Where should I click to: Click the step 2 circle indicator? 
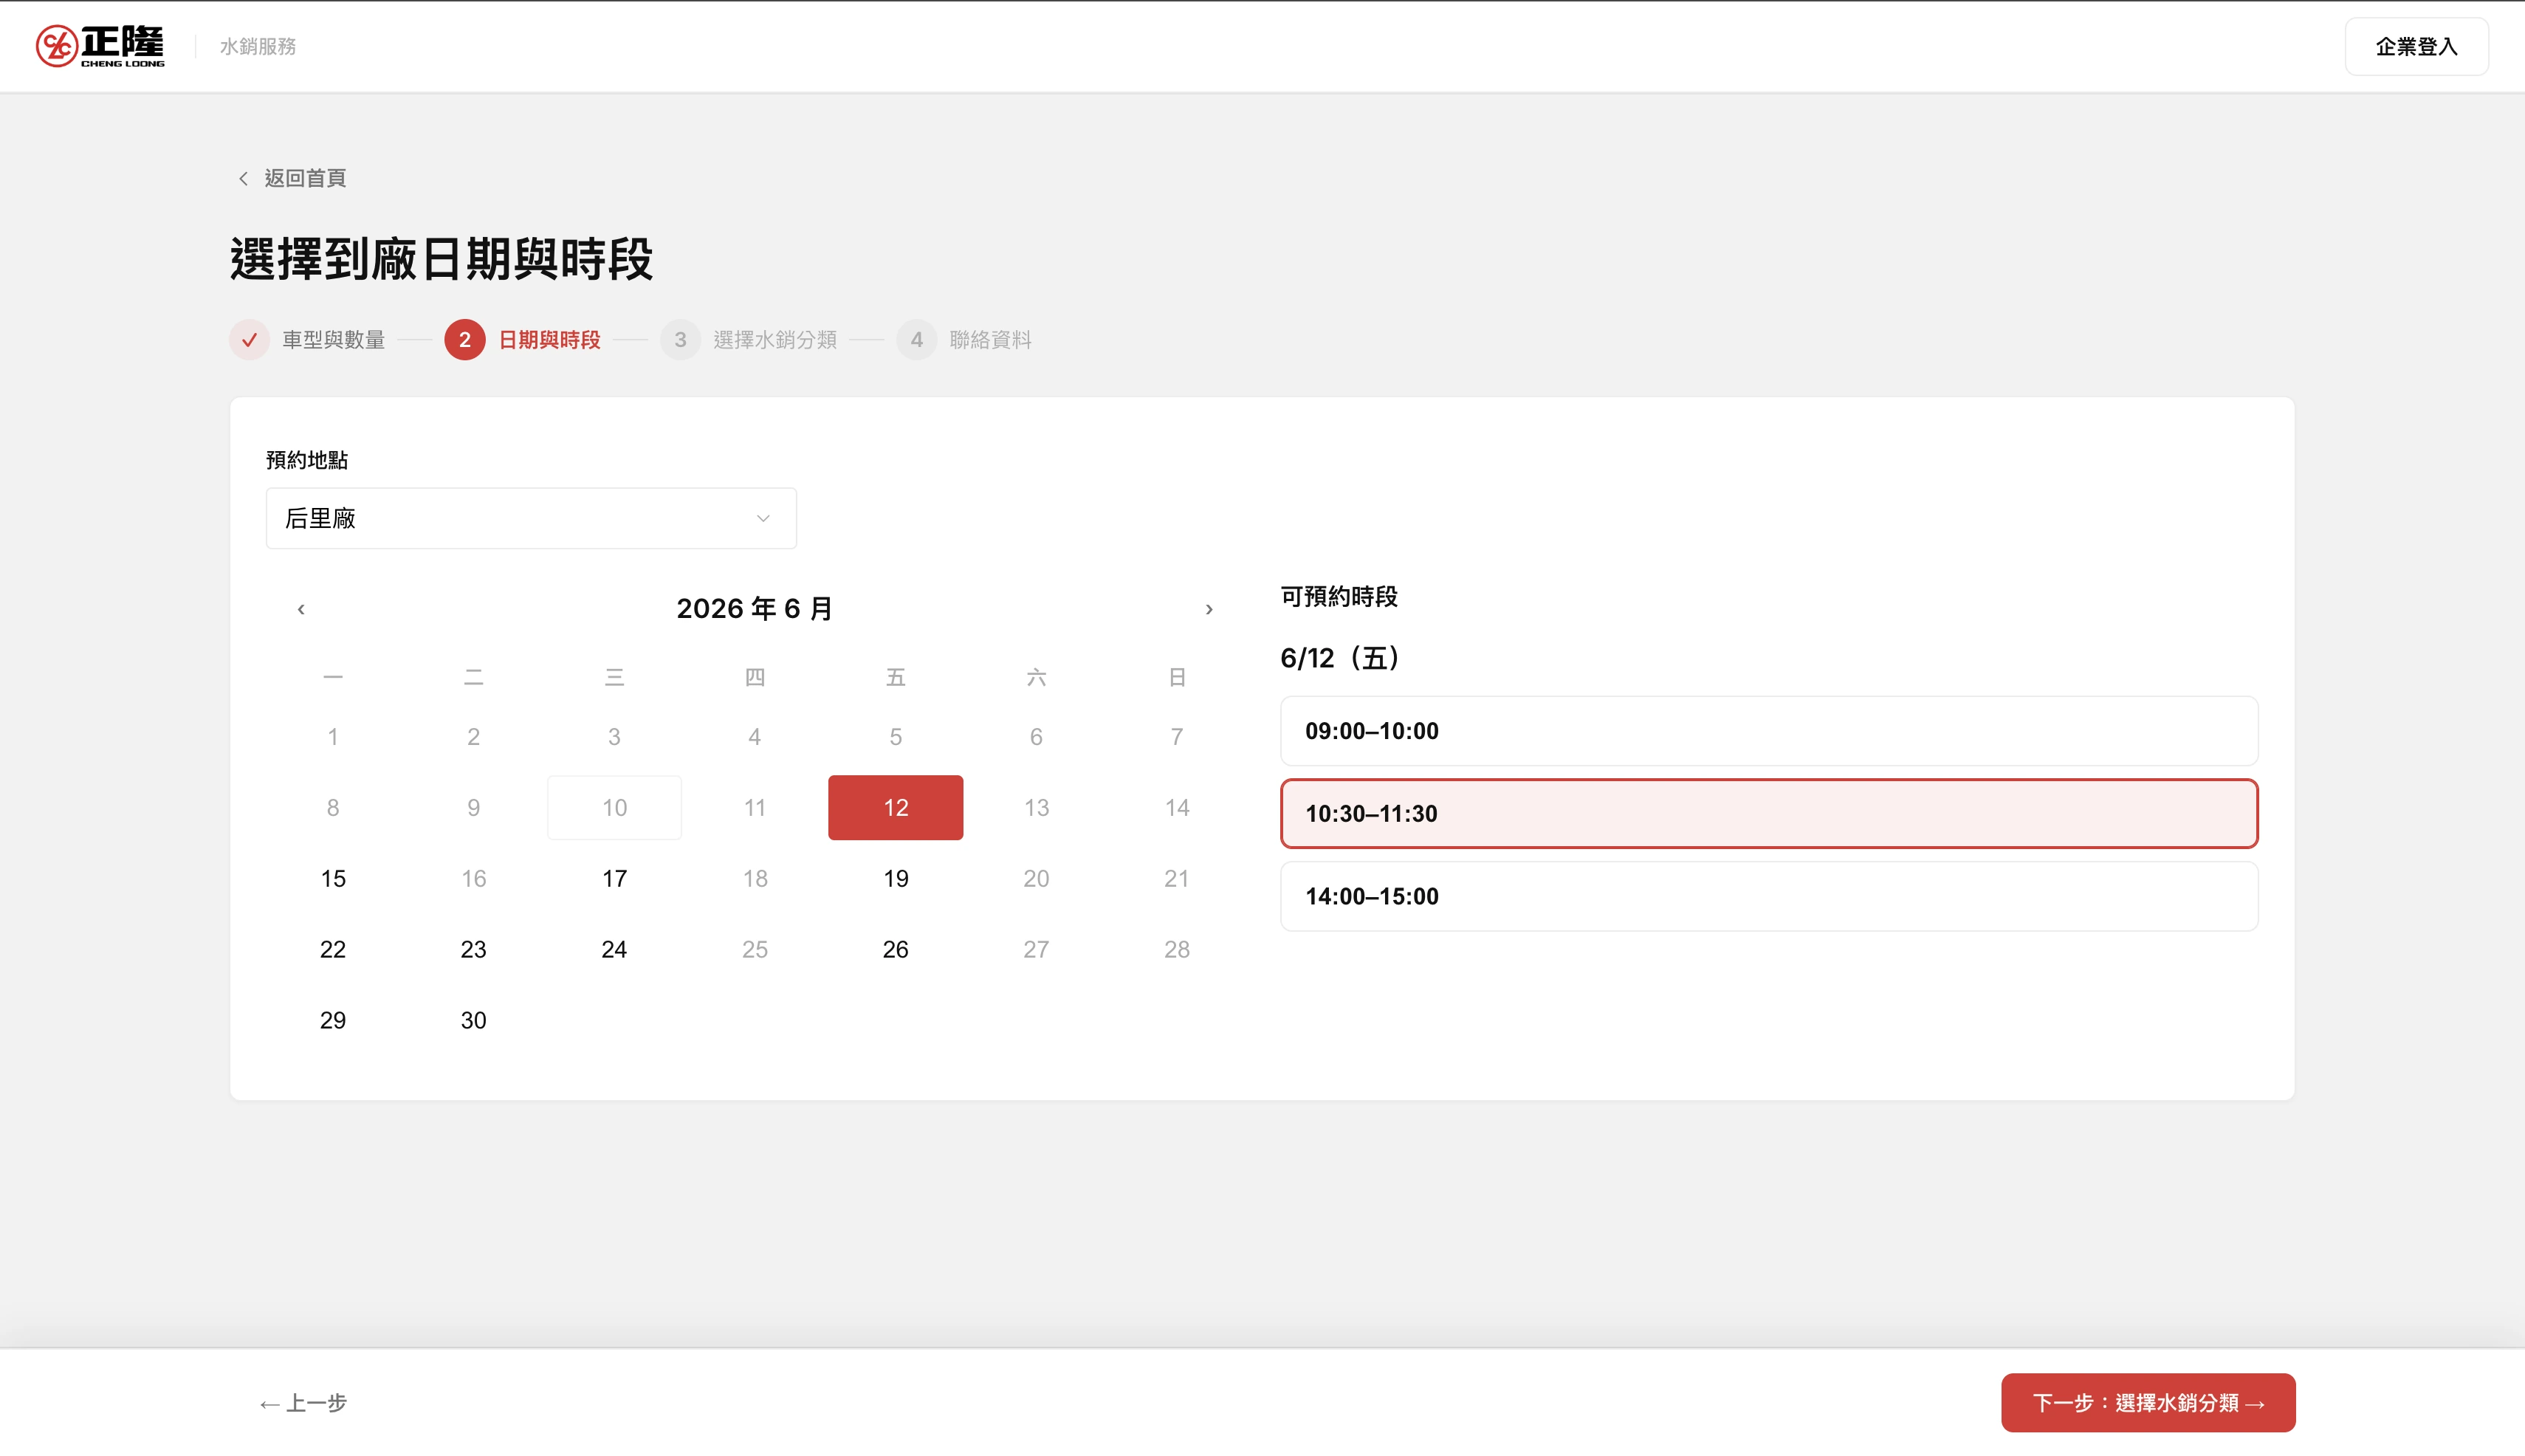click(465, 340)
